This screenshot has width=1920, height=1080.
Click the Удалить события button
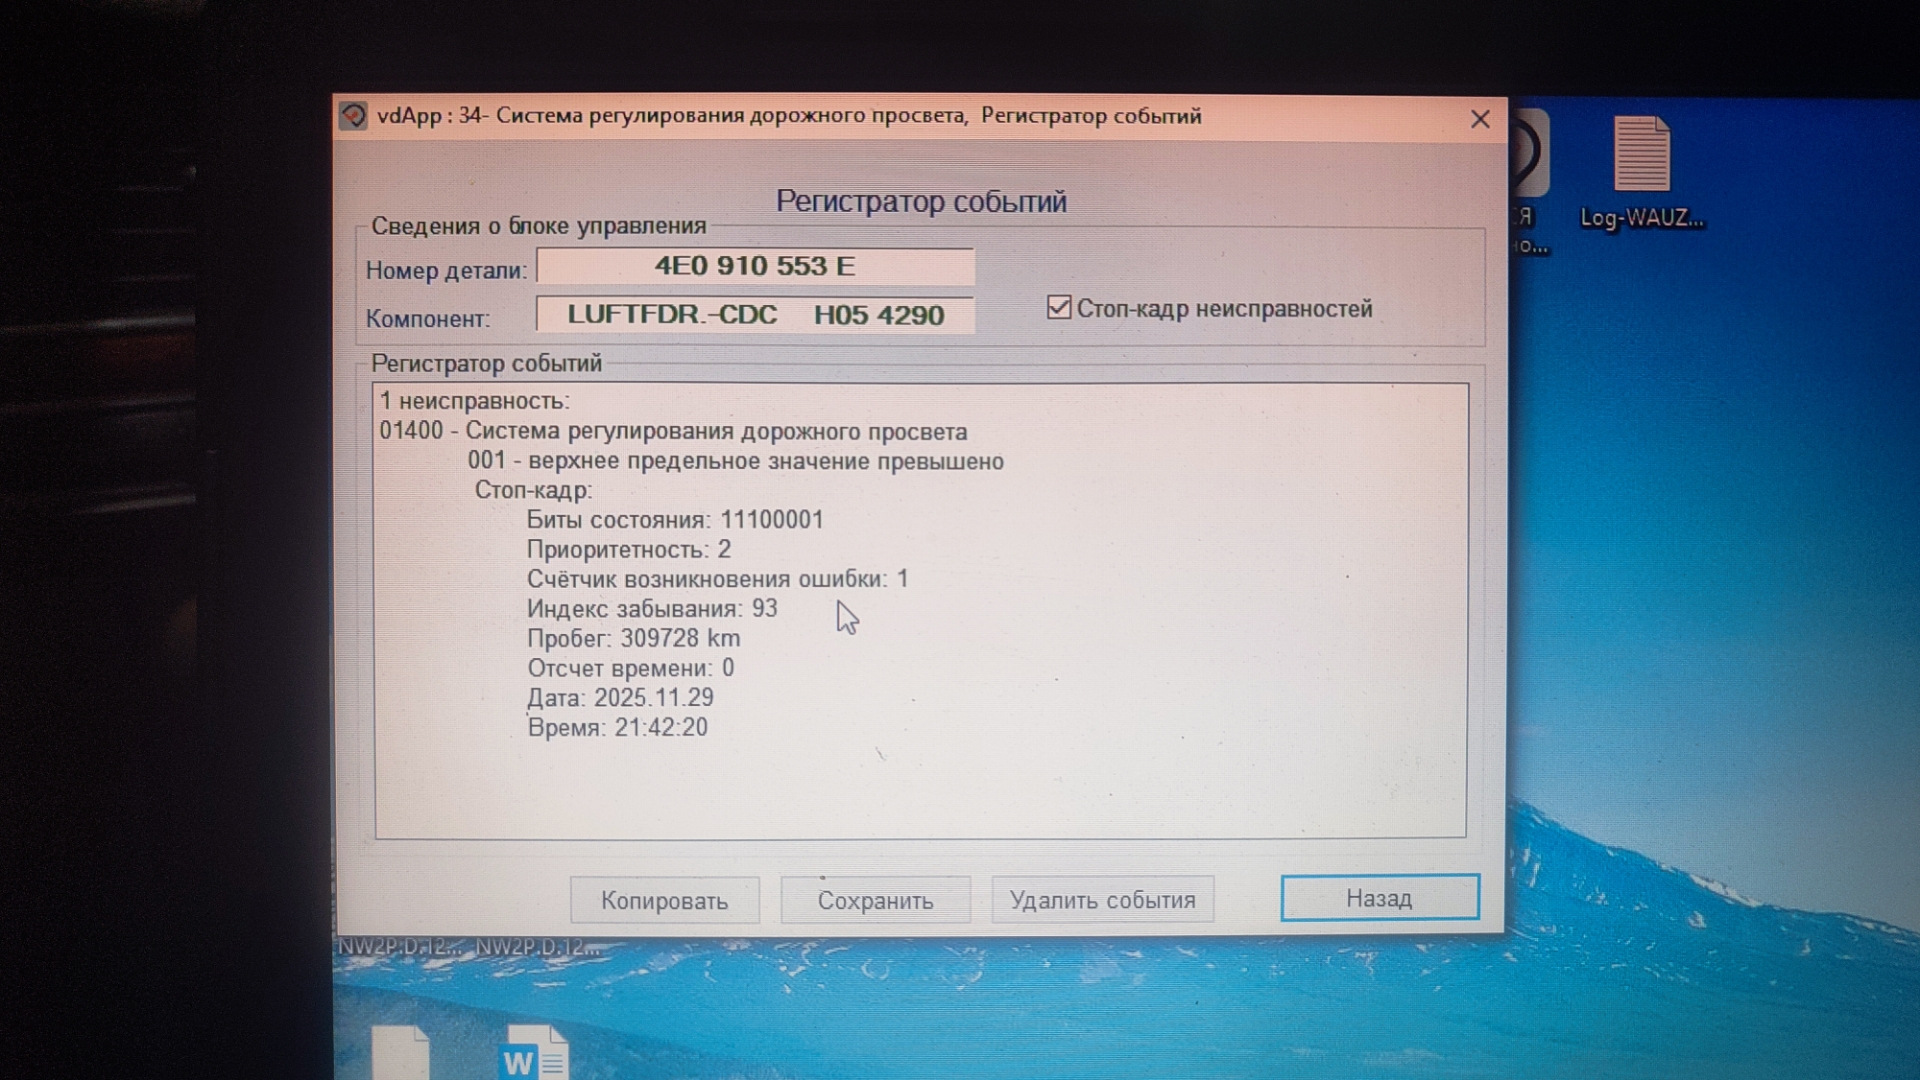(x=1102, y=900)
